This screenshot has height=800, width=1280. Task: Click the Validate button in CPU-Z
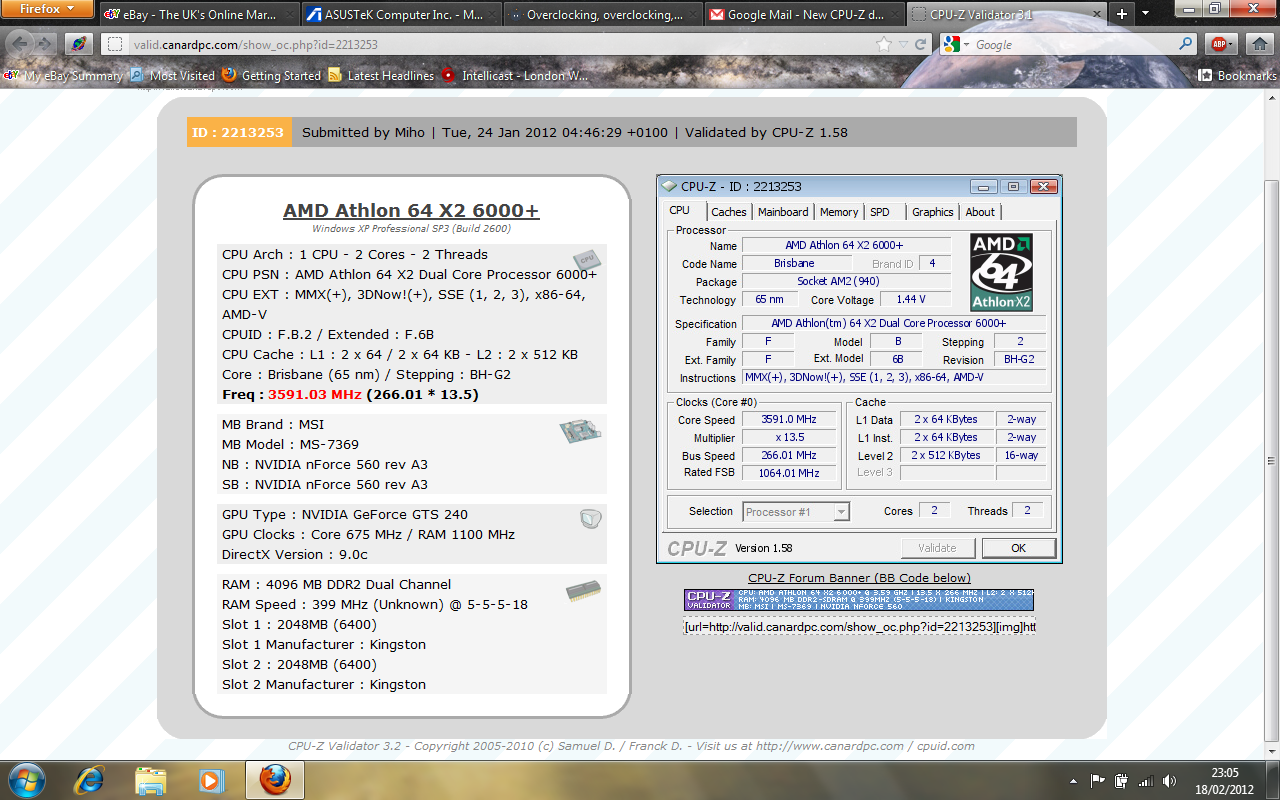937,548
